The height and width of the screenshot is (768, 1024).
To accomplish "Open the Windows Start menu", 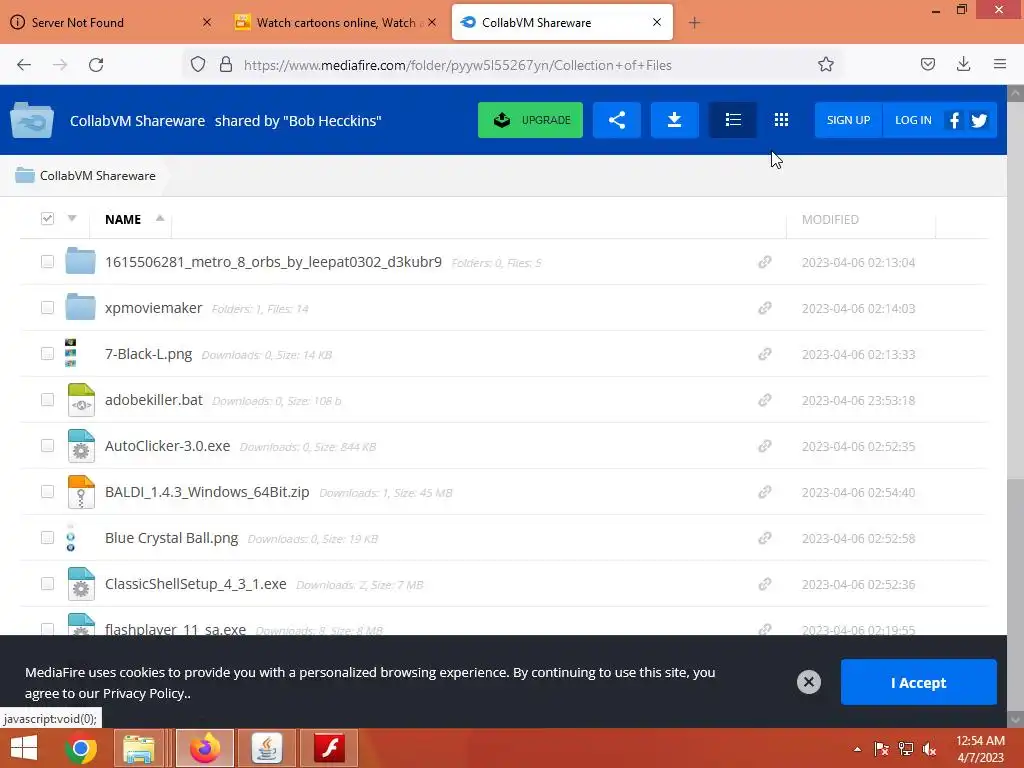I will tap(24, 748).
